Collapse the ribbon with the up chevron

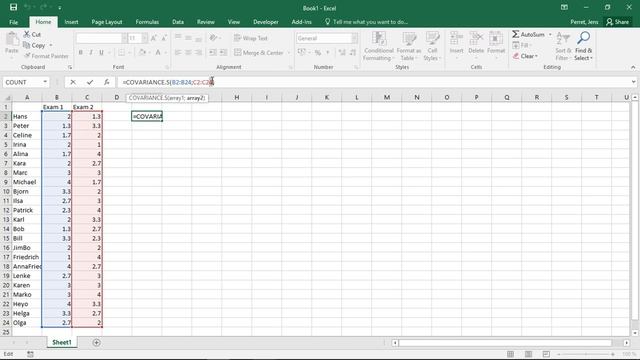point(633,67)
